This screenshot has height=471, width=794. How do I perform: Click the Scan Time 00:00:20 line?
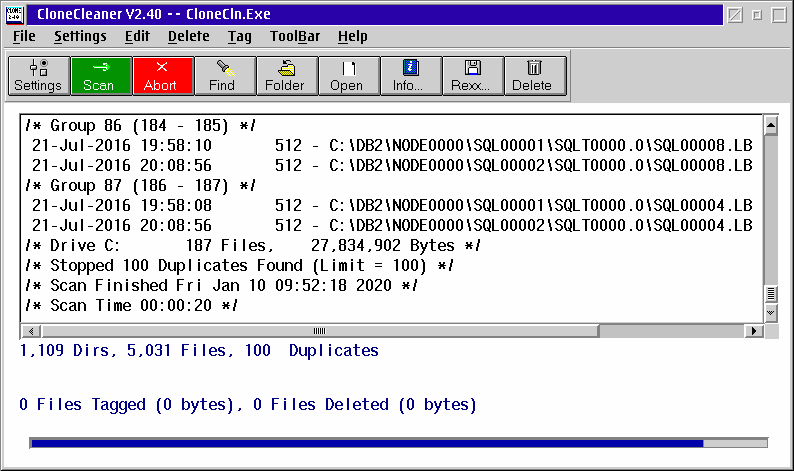tap(132, 305)
